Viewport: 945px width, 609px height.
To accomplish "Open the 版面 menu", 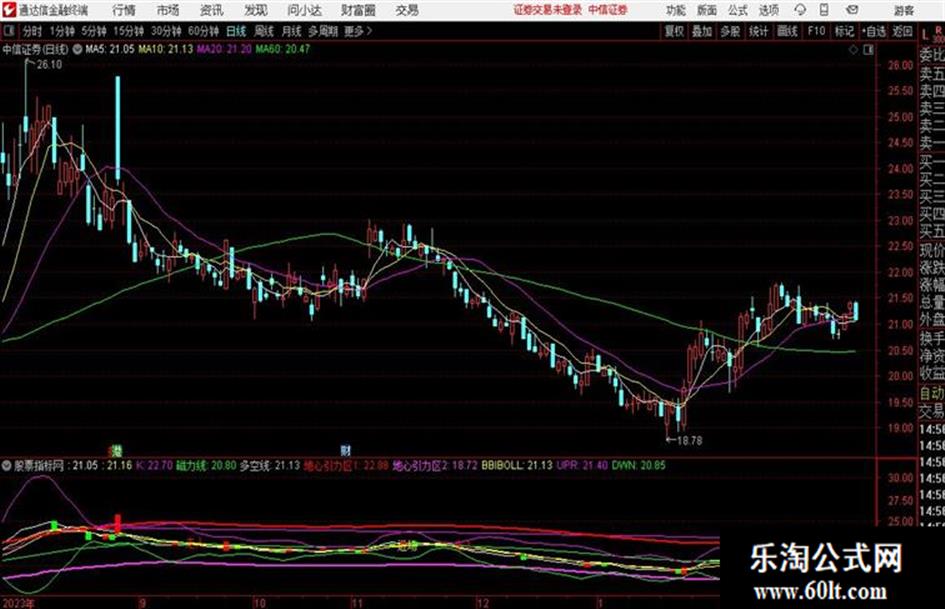I will click(706, 10).
